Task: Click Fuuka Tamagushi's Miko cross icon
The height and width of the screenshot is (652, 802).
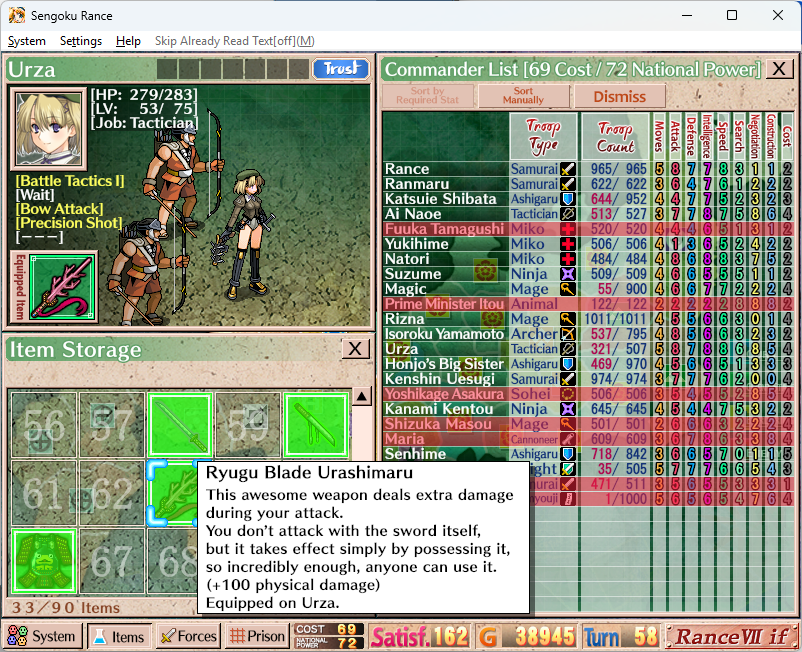Action: (x=568, y=229)
